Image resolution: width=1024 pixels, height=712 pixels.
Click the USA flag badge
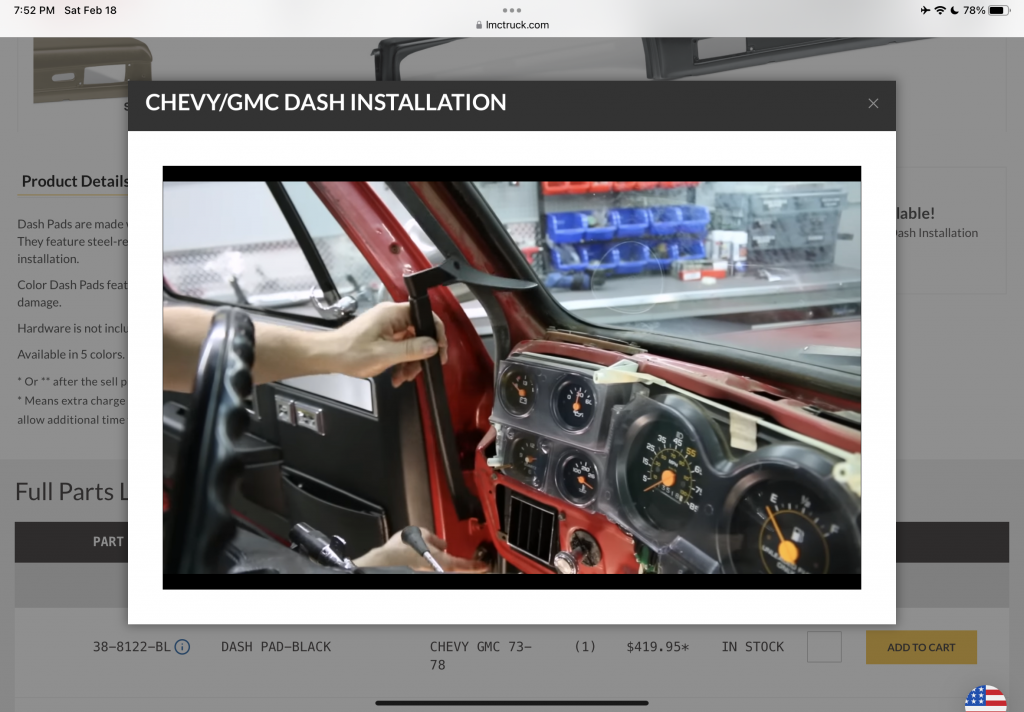coord(986,698)
